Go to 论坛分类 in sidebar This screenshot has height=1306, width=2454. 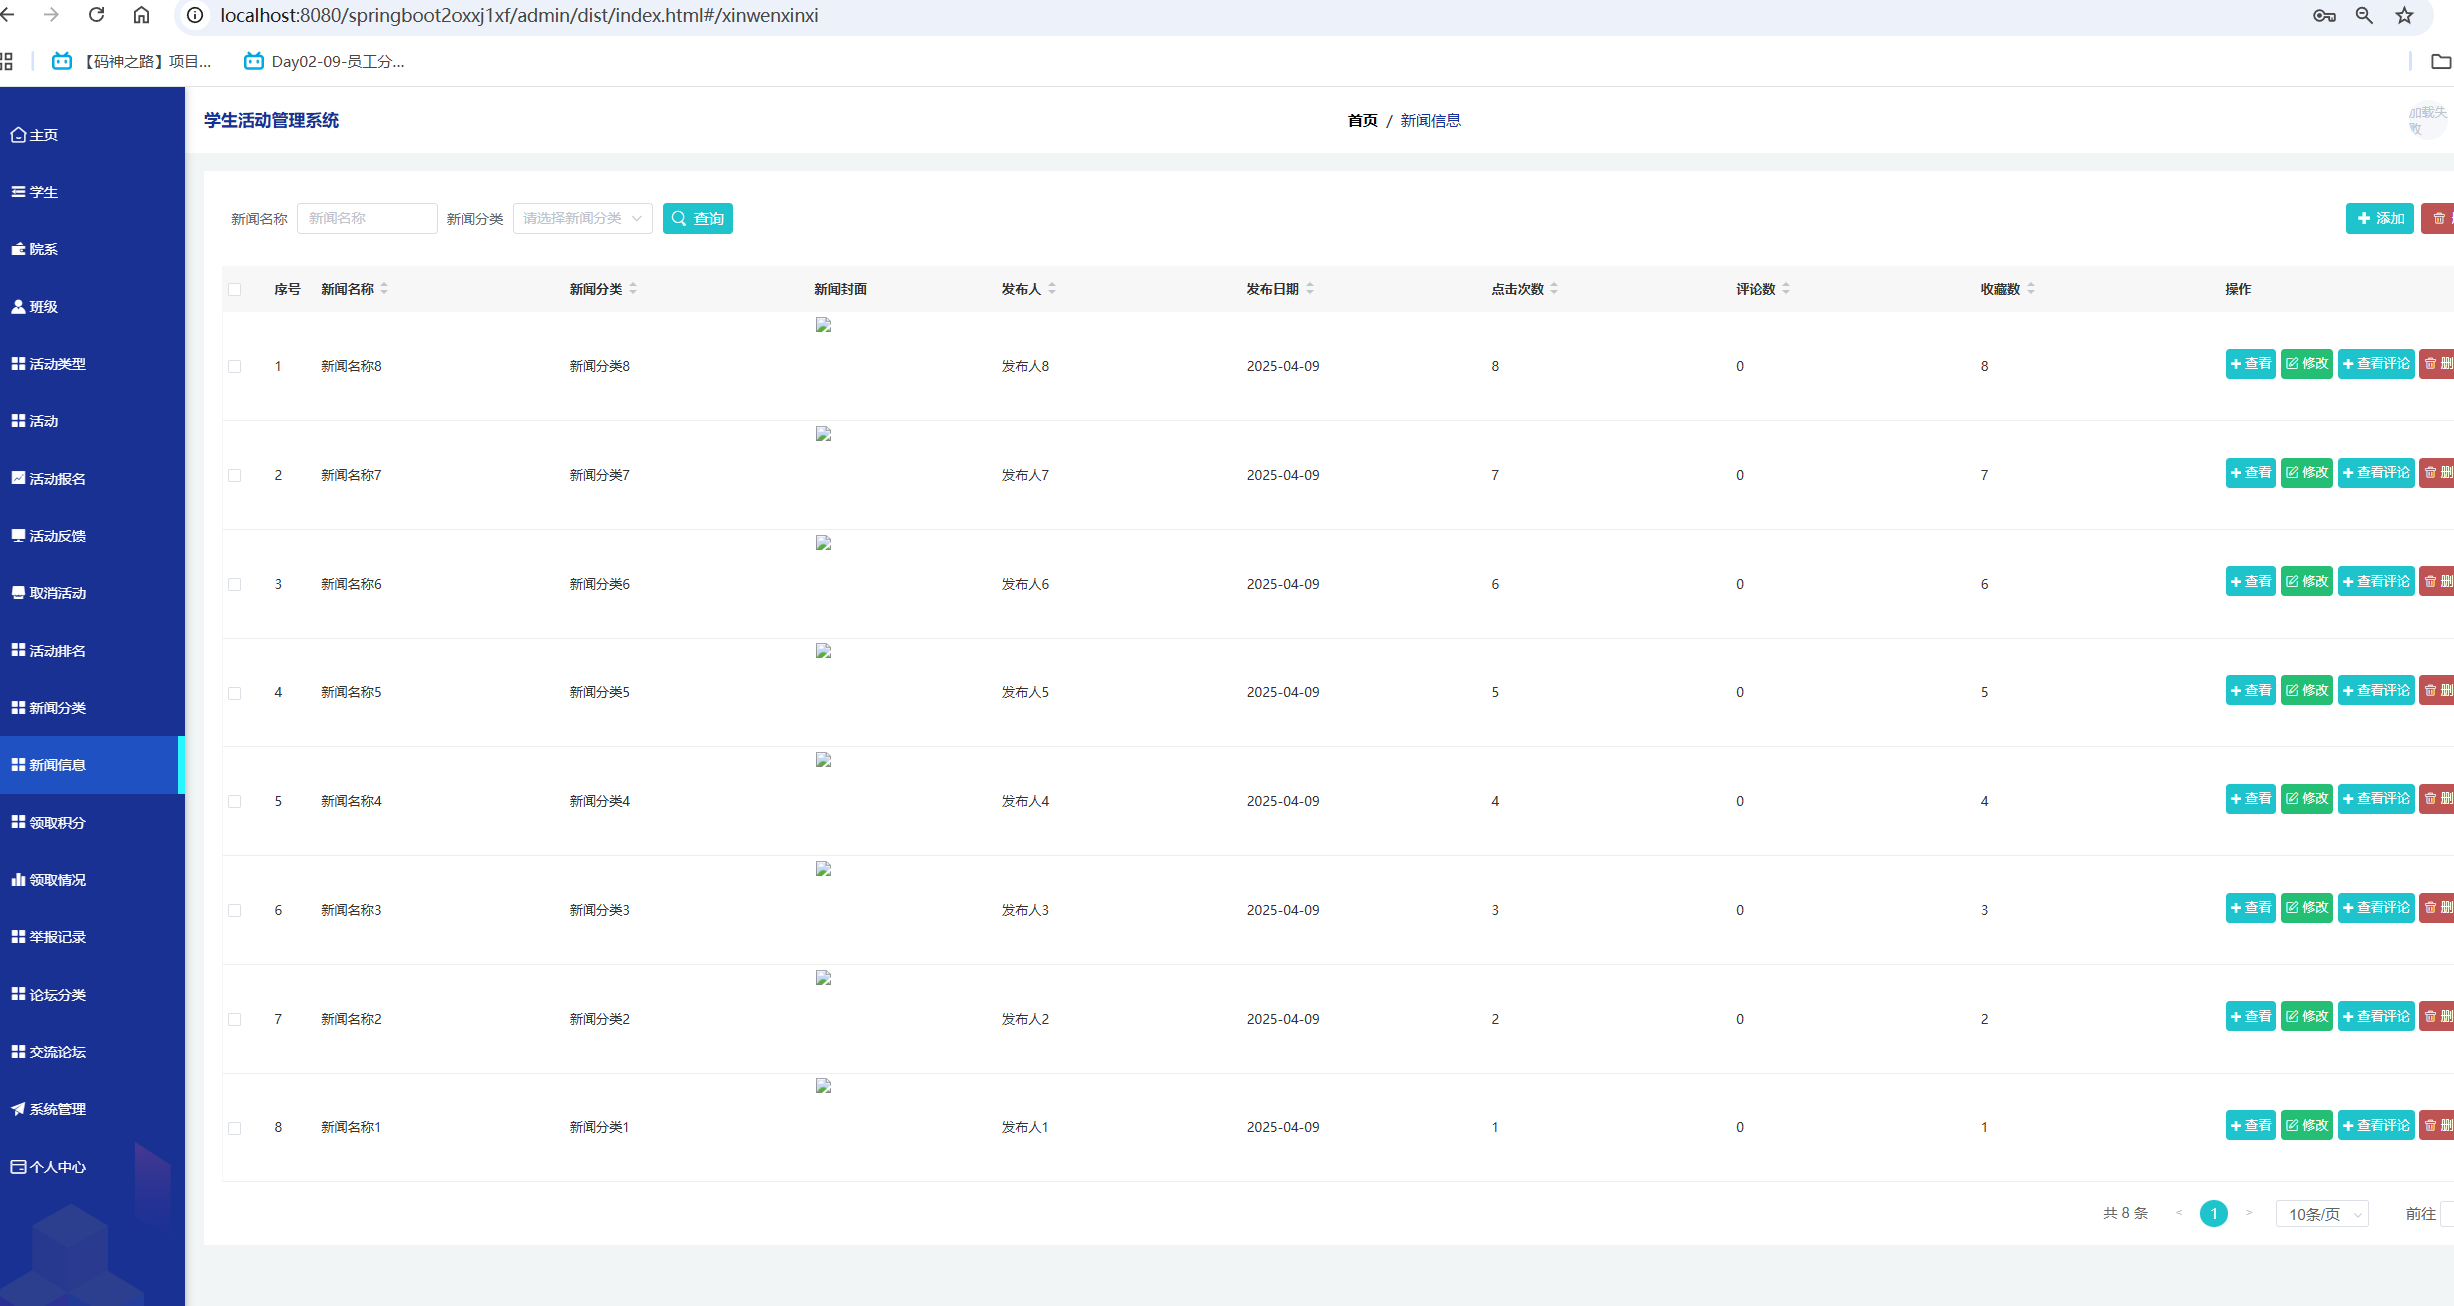(x=58, y=995)
